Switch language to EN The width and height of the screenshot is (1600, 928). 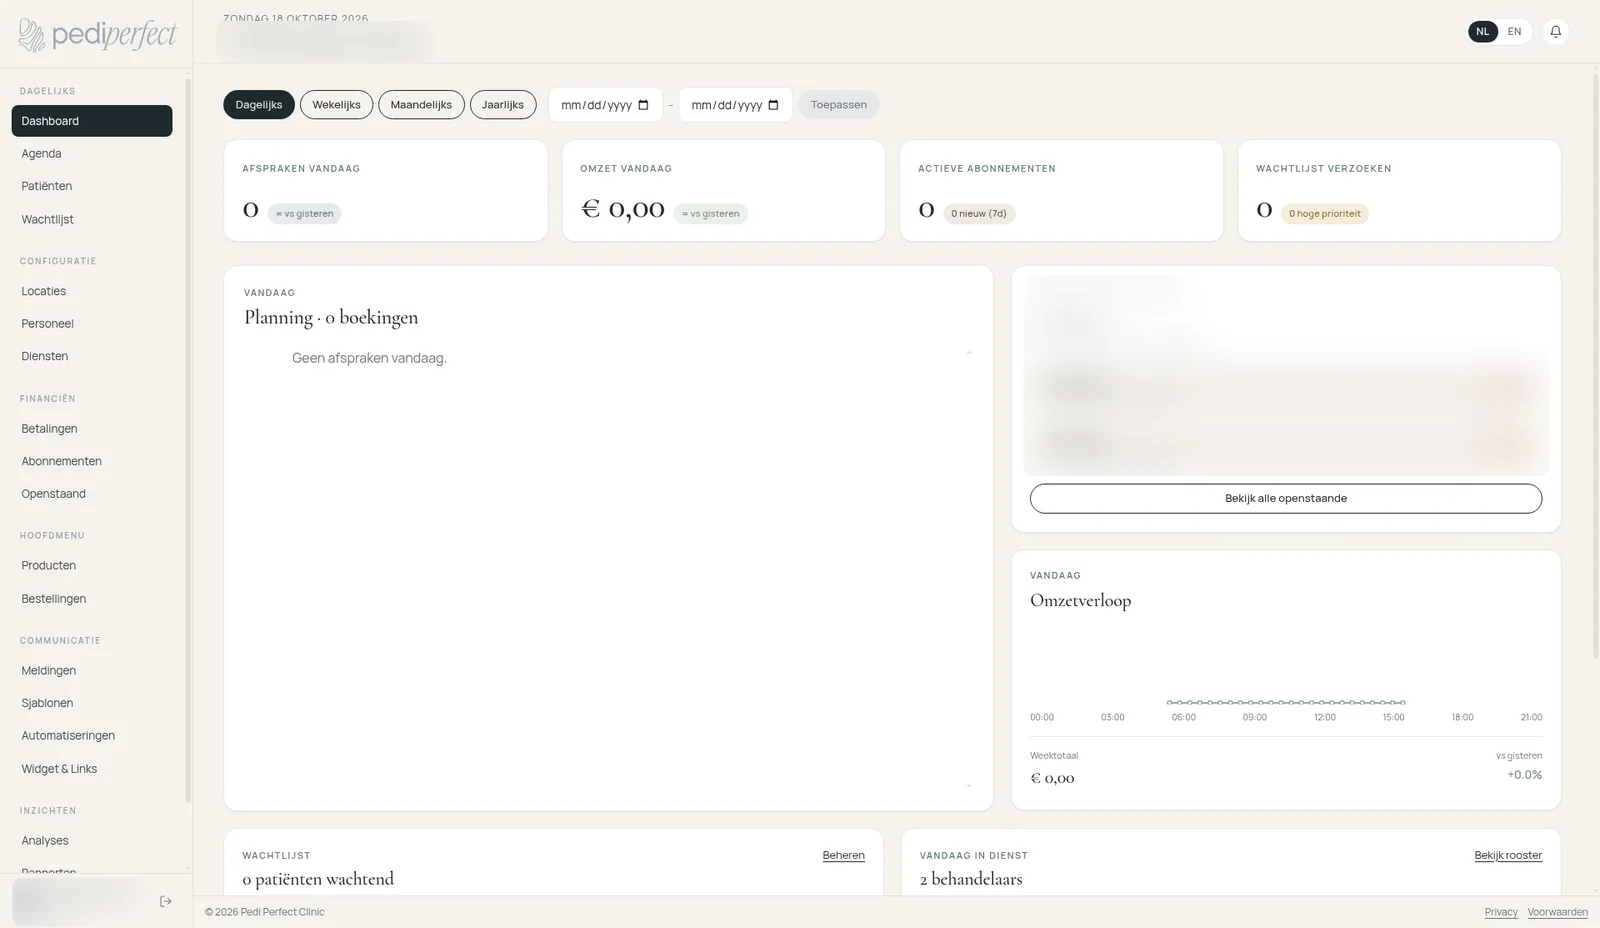tap(1514, 32)
